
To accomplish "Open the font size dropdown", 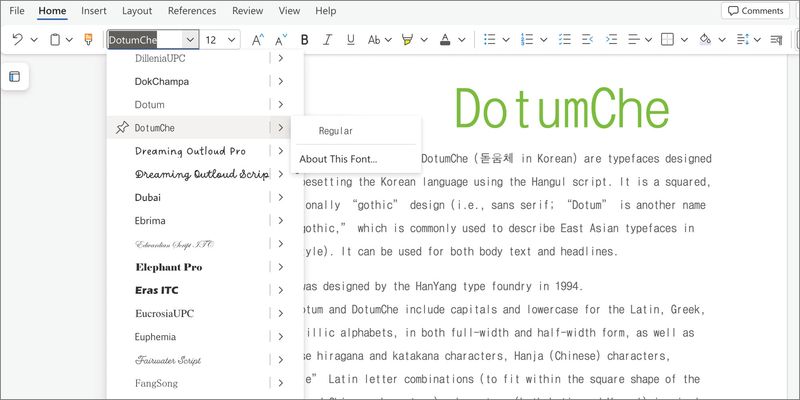I will point(232,40).
